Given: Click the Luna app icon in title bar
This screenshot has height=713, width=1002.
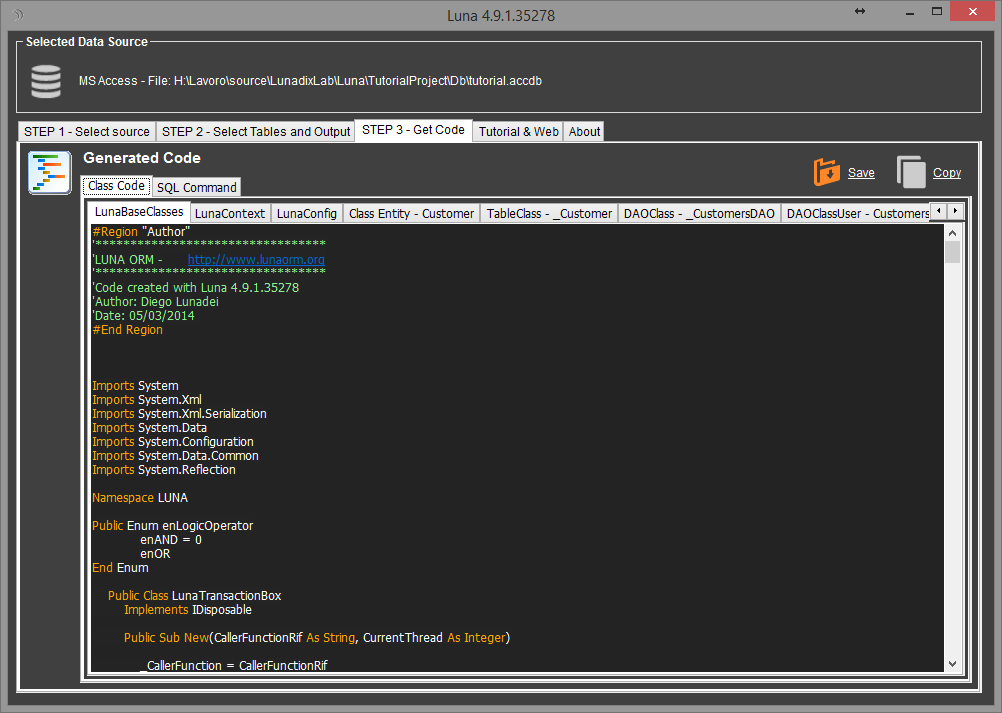Looking at the screenshot, I should (18, 14).
